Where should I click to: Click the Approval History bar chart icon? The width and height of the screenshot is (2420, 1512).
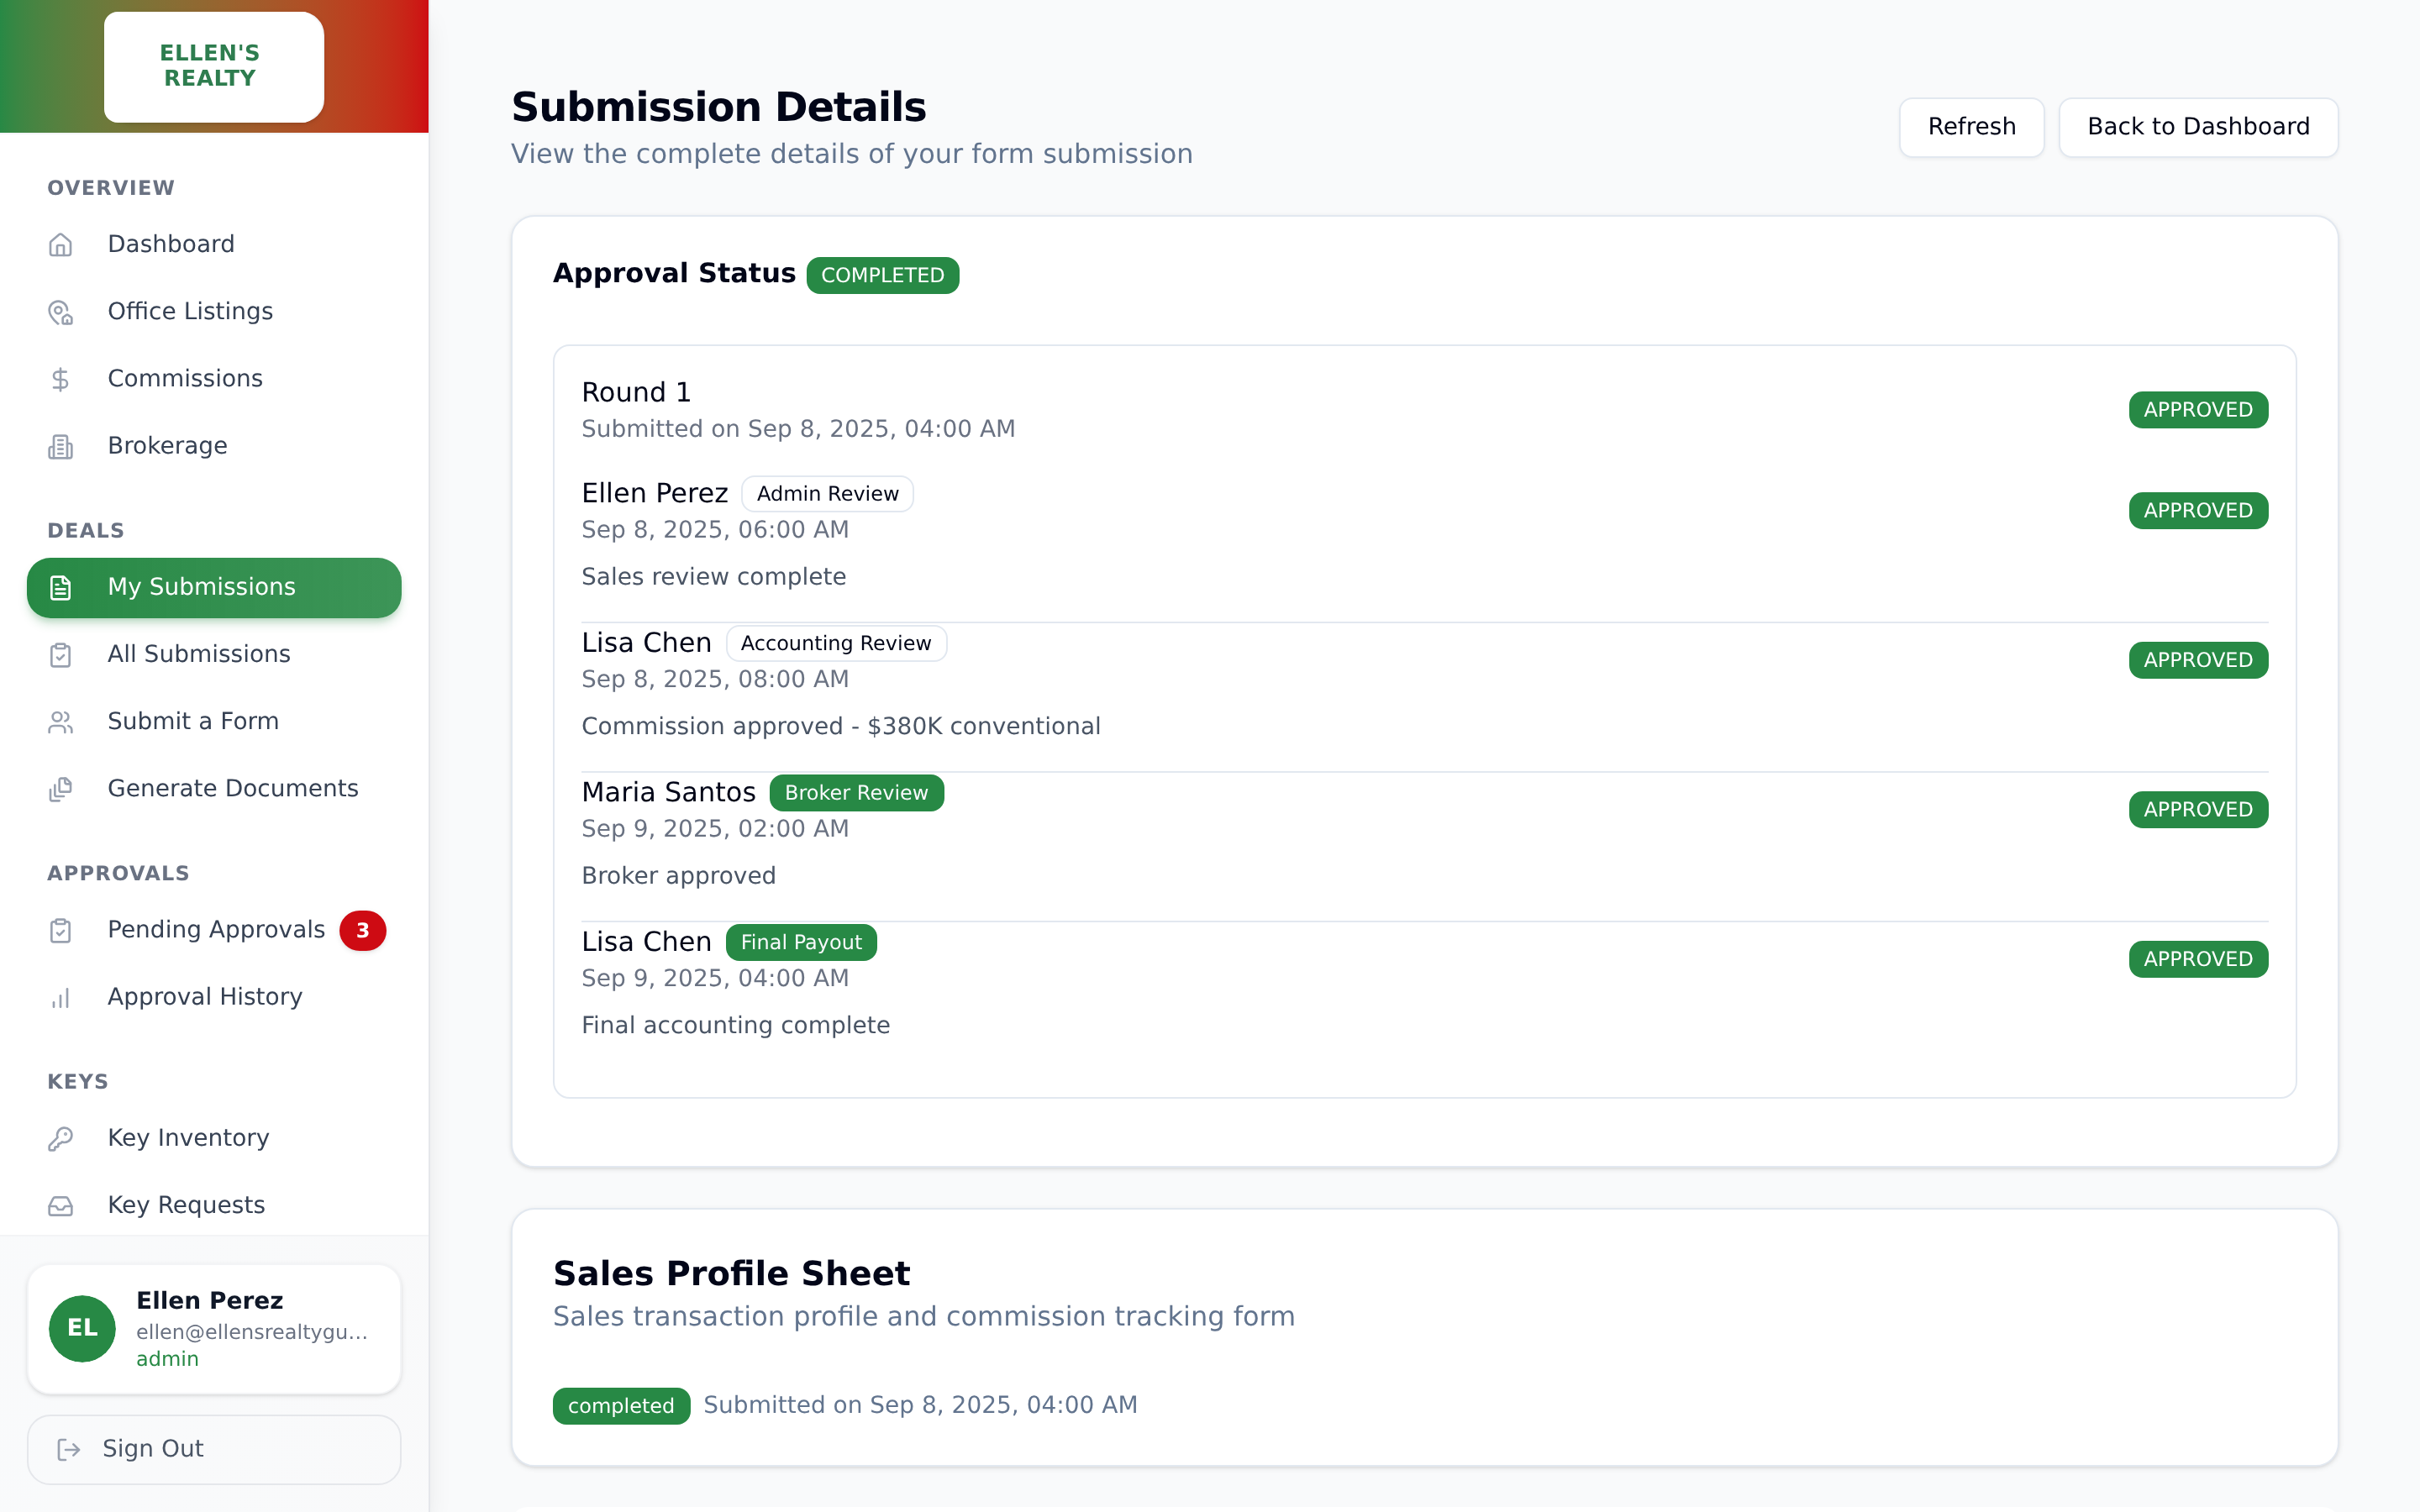click(61, 998)
